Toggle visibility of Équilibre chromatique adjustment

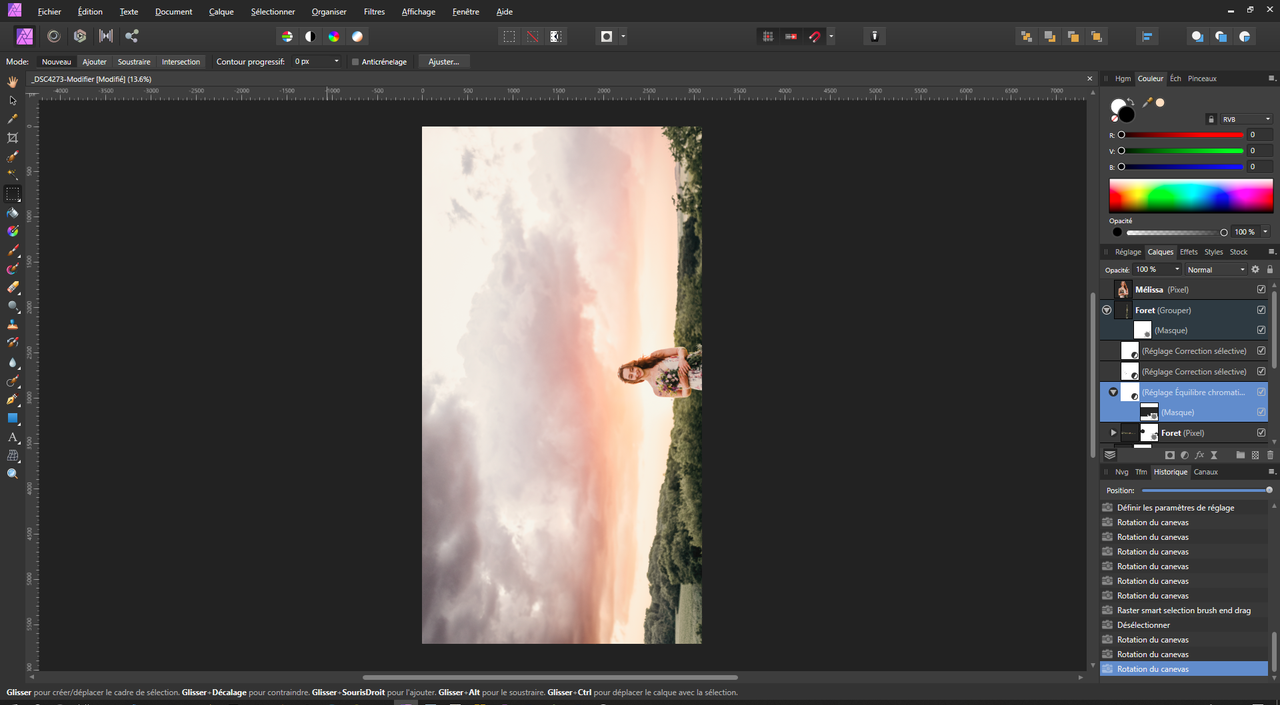(x=1261, y=392)
